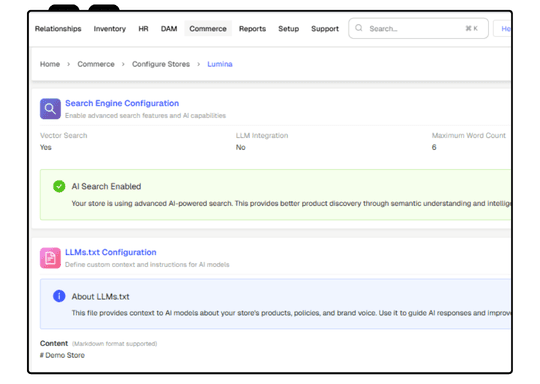Click 'Enable advanced search features' subtitle
This screenshot has height=384, width=540.
(146, 115)
